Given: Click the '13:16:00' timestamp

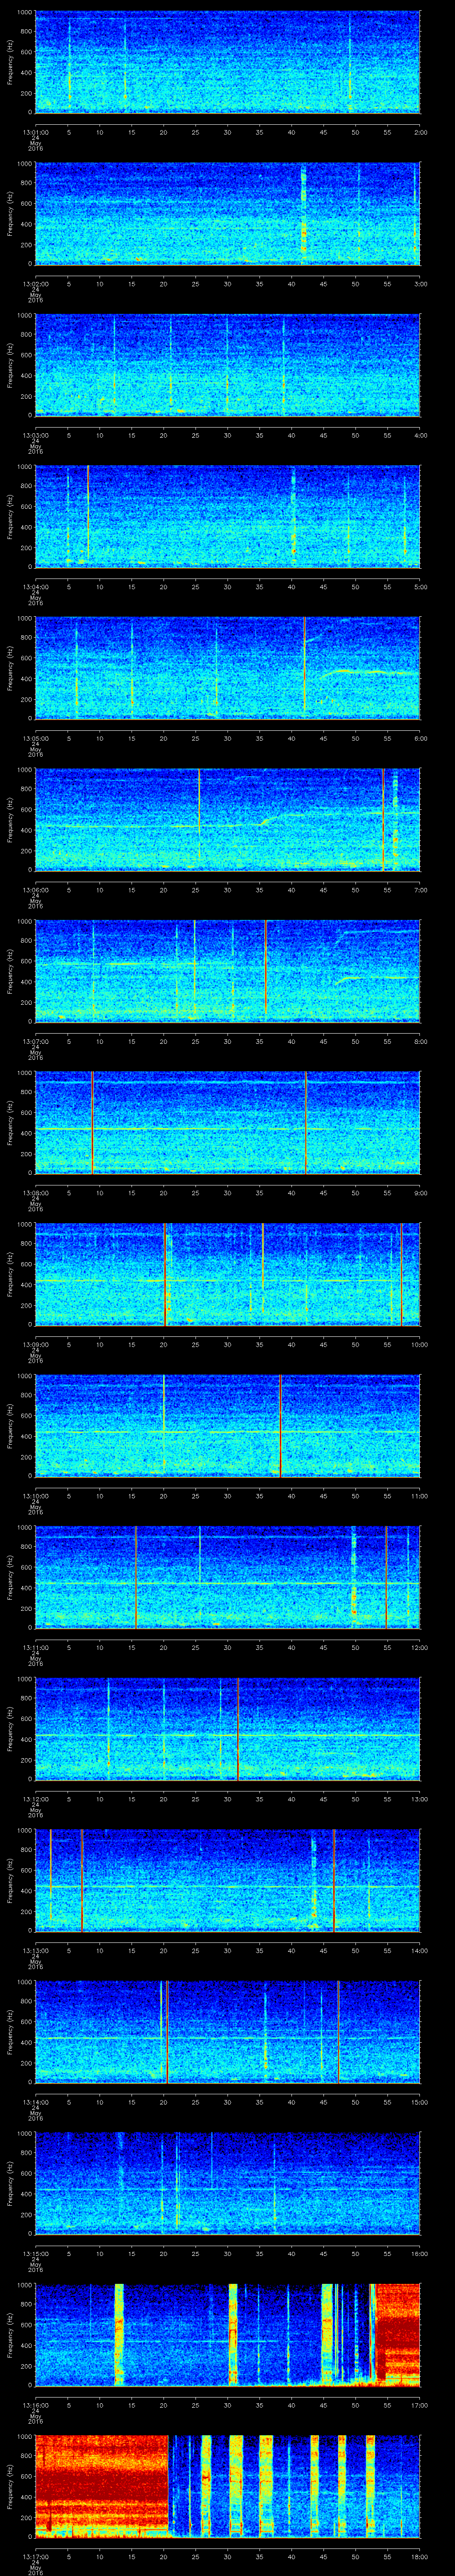Looking at the screenshot, I should [36, 2406].
